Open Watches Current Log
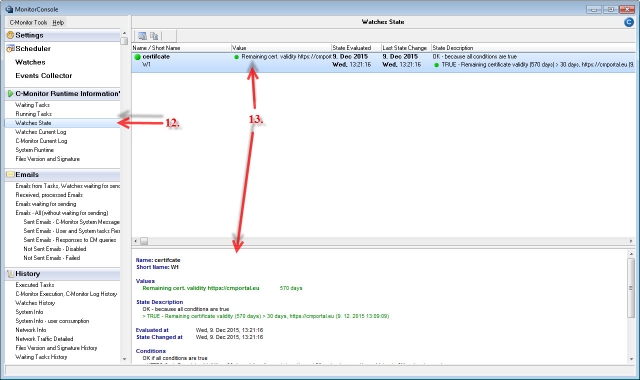 click(x=41, y=132)
